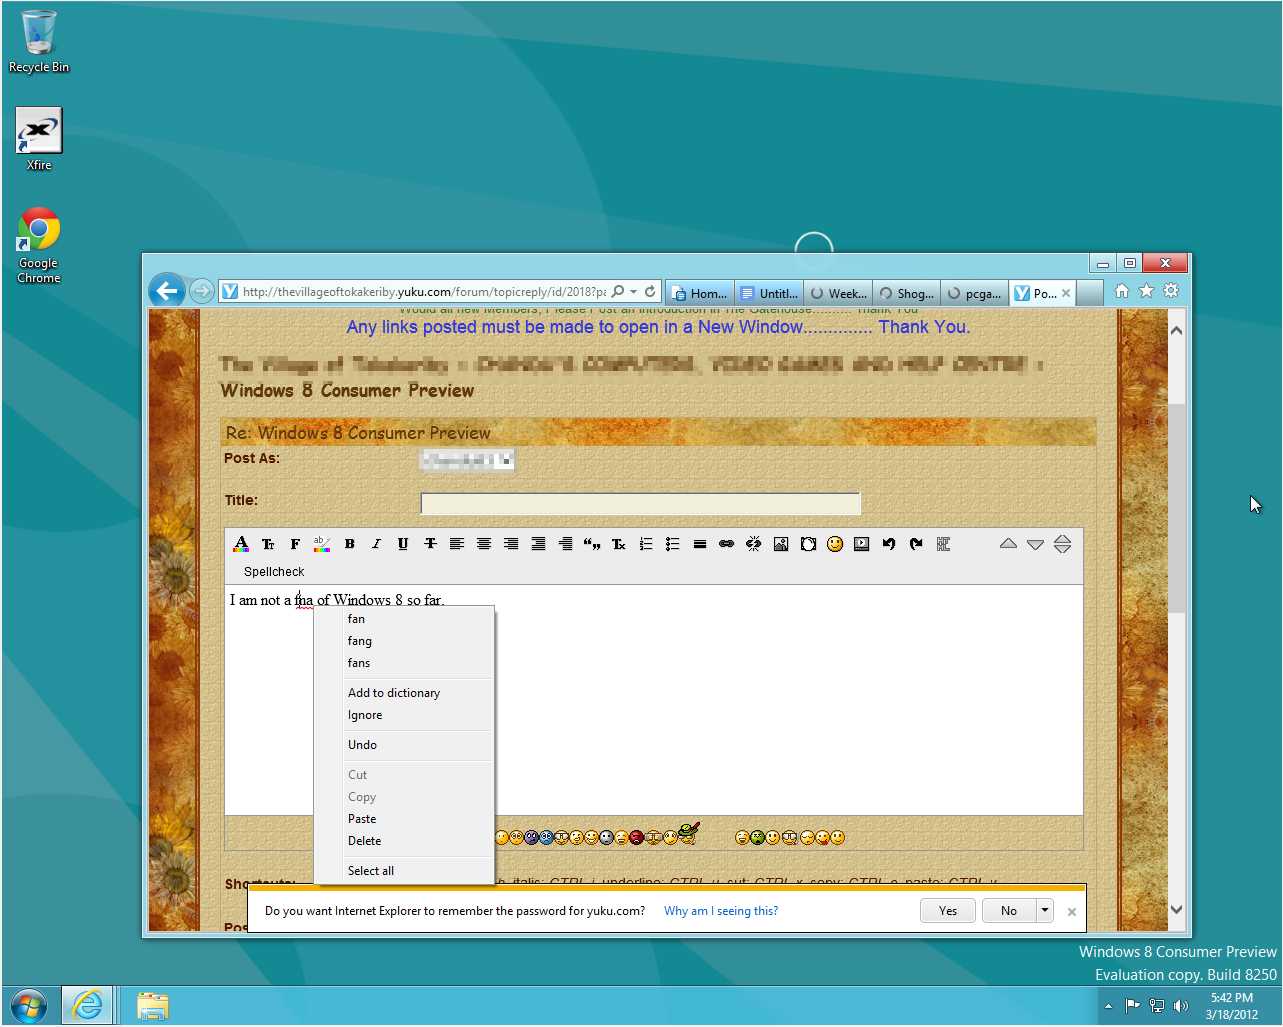Click Spellcheck in the editor toolbar
Viewport: 1283px width, 1027px height.
(274, 572)
